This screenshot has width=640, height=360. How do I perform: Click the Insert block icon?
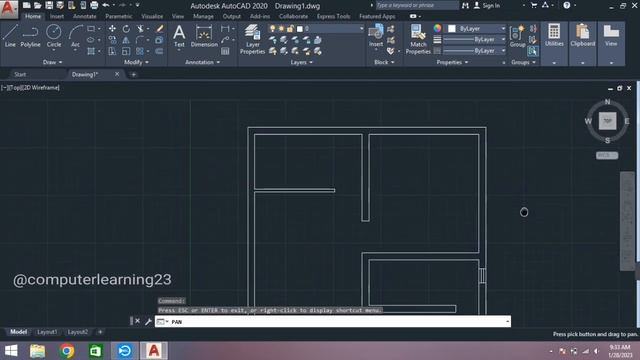376,36
